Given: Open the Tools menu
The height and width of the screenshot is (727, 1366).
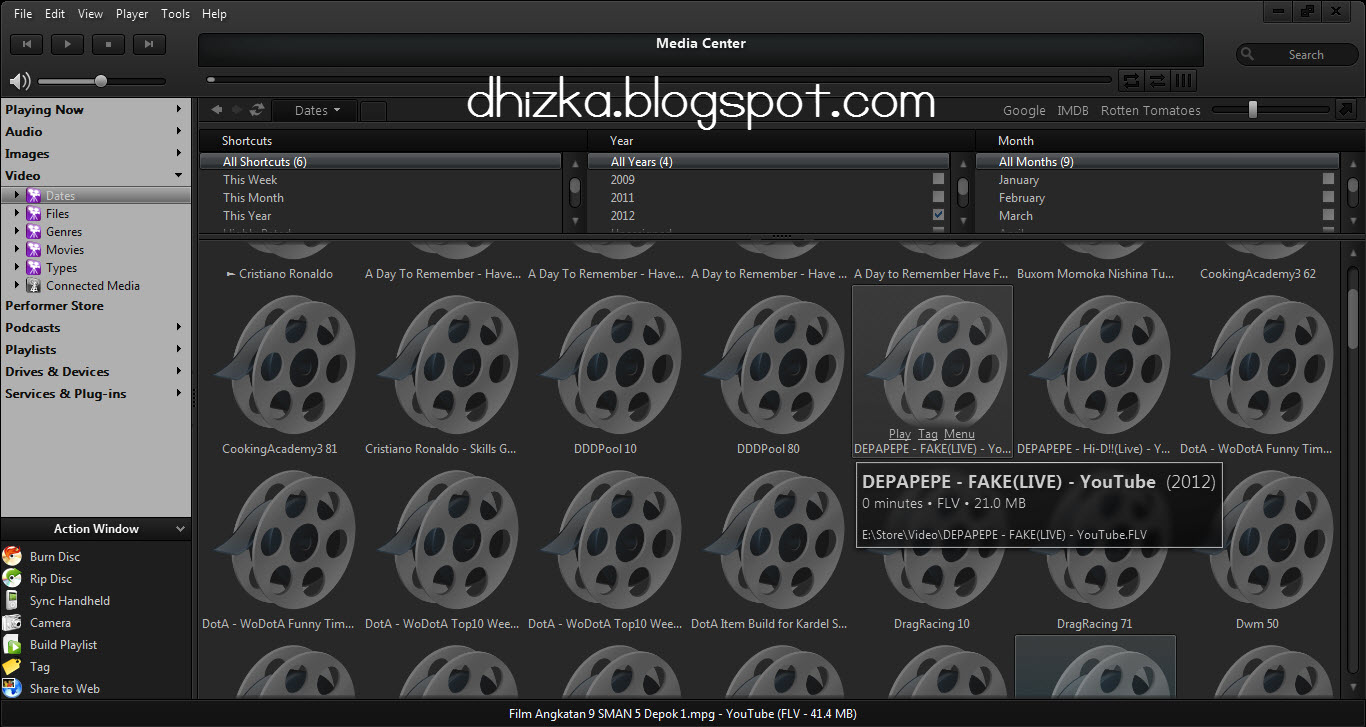Looking at the screenshot, I should tap(175, 14).
